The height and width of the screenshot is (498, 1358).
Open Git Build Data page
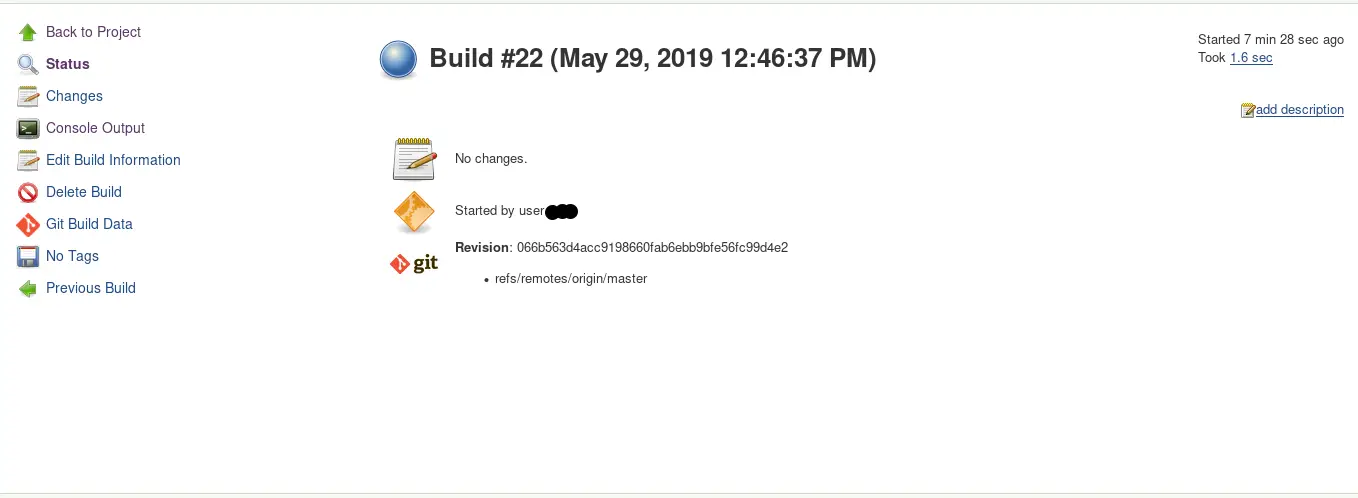click(x=89, y=224)
